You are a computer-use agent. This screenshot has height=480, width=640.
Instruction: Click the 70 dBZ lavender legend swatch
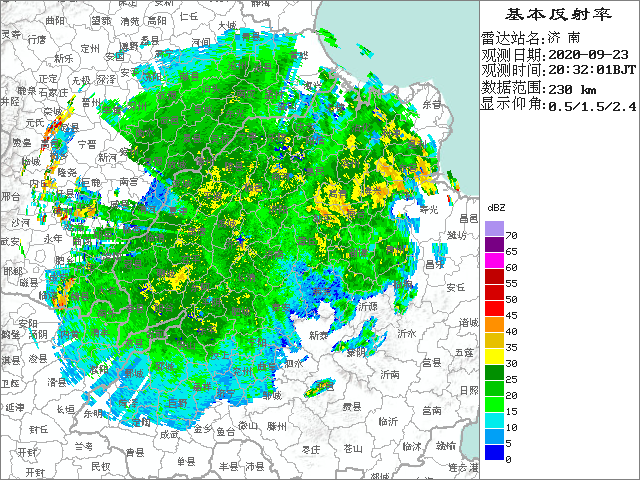[493, 229]
